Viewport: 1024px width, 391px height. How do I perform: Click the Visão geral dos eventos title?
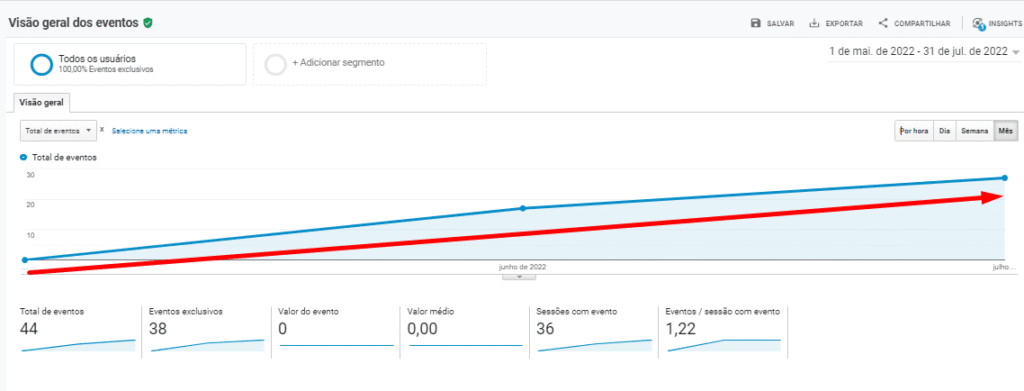coord(73,23)
